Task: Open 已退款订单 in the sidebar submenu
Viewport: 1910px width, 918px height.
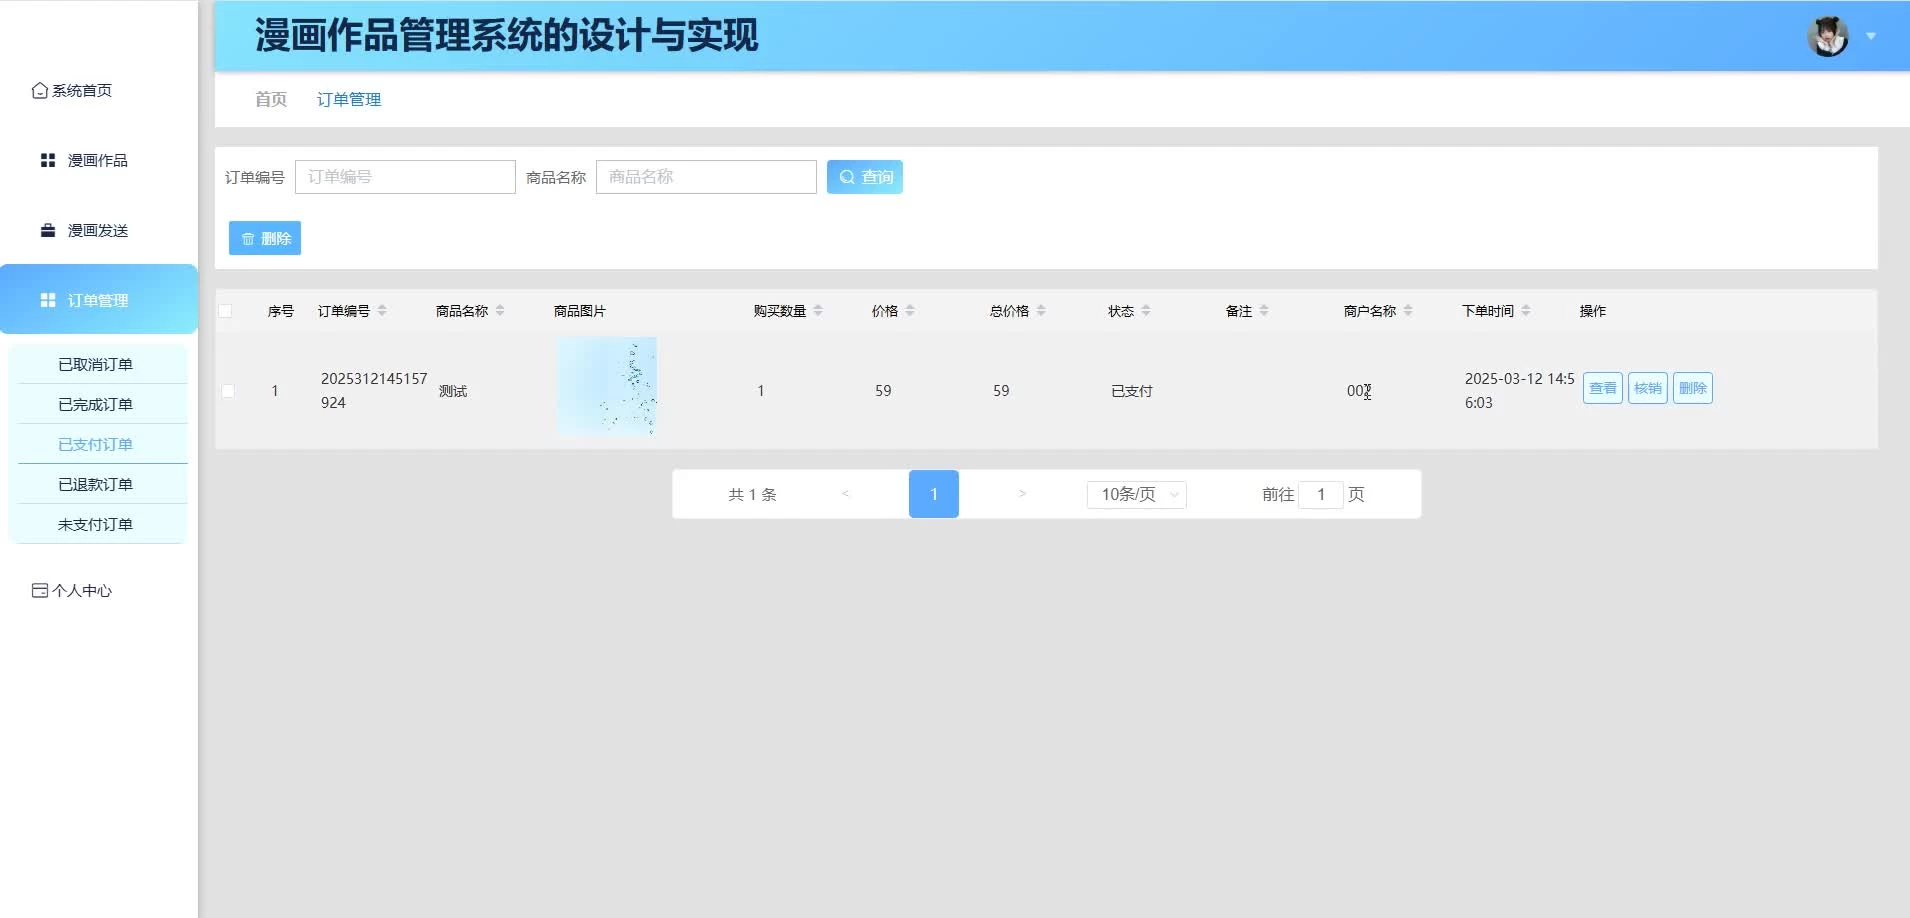Action: click(x=96, y=485)
